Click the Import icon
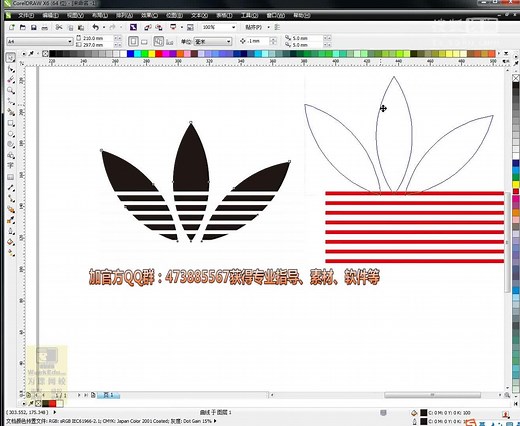 pyautogui.click(x=147, y=27)
